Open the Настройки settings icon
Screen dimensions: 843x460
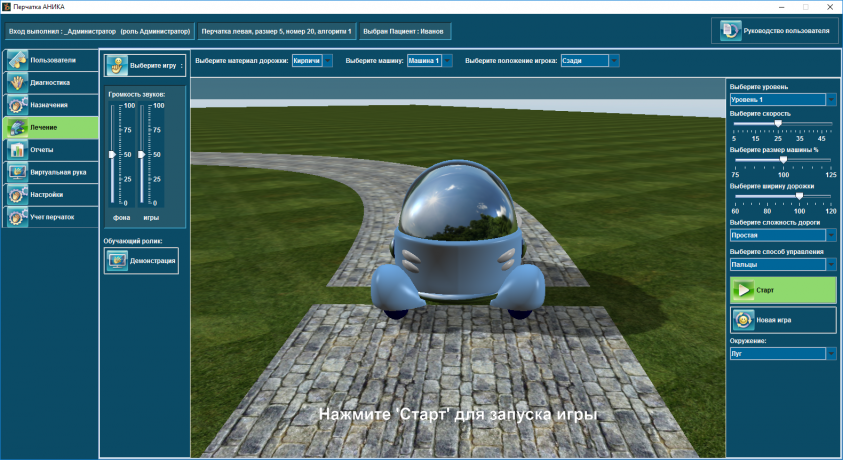coord(16,194)
